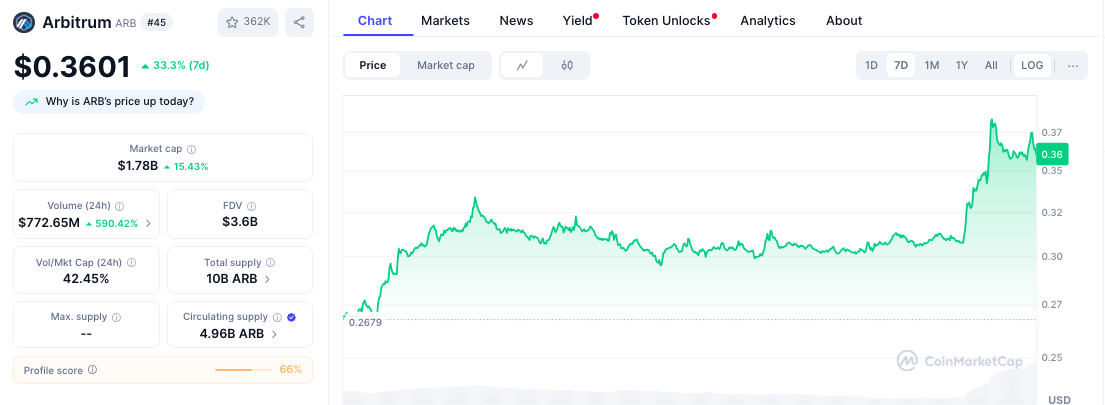This screenshot has width=1105, height=405.
Task: Click the Circulating supply info icon
Action: (278, 318)
